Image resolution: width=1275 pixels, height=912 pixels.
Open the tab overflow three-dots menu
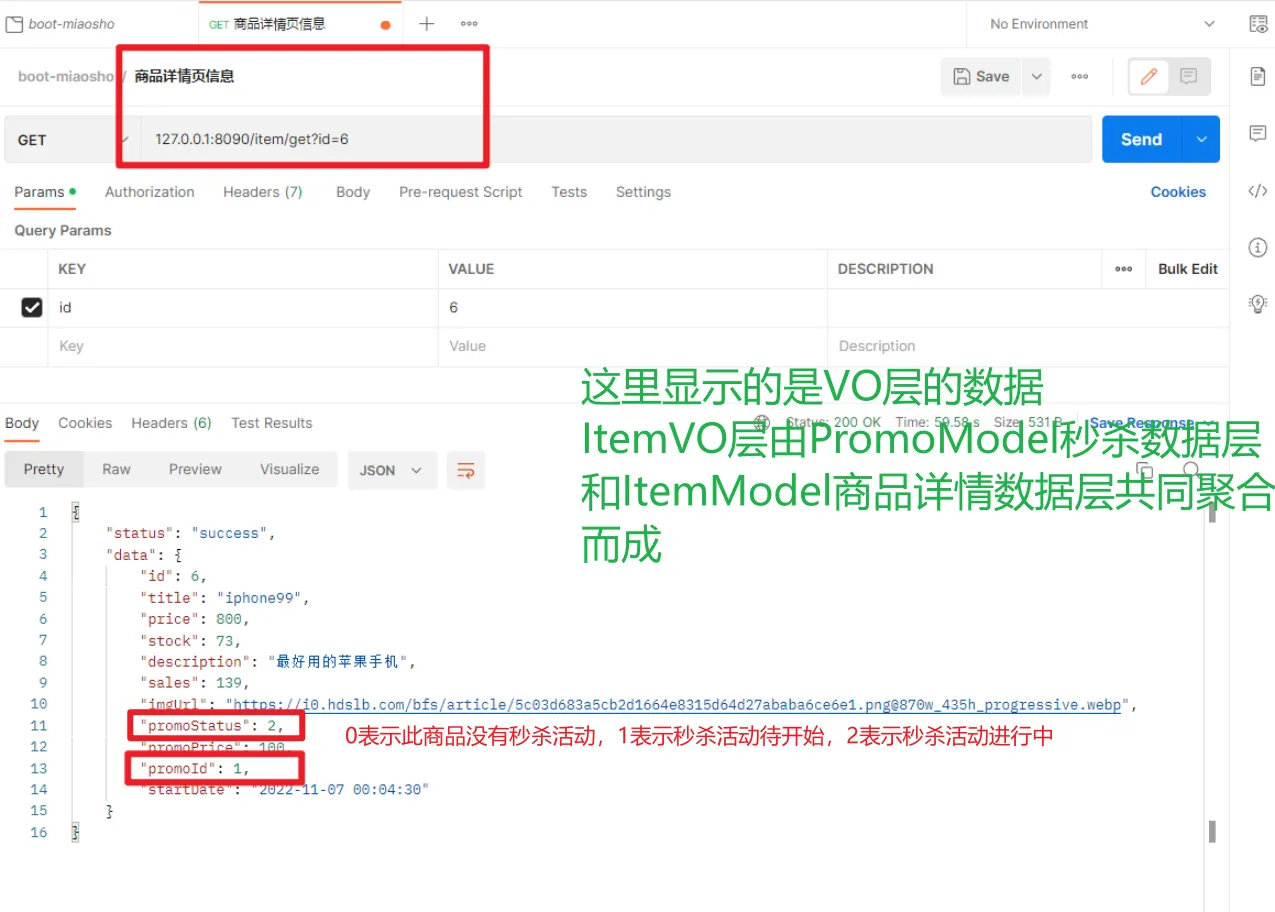469,24
